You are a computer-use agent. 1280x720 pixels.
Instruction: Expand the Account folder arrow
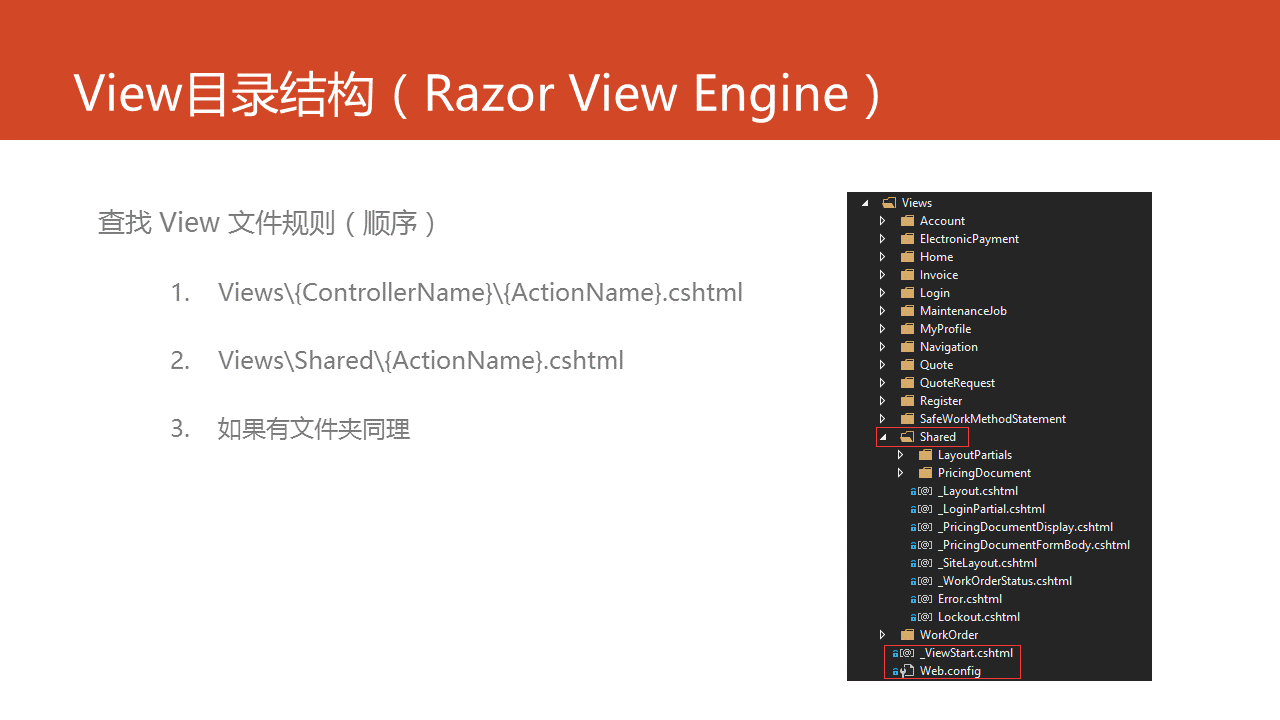(882, 221)
